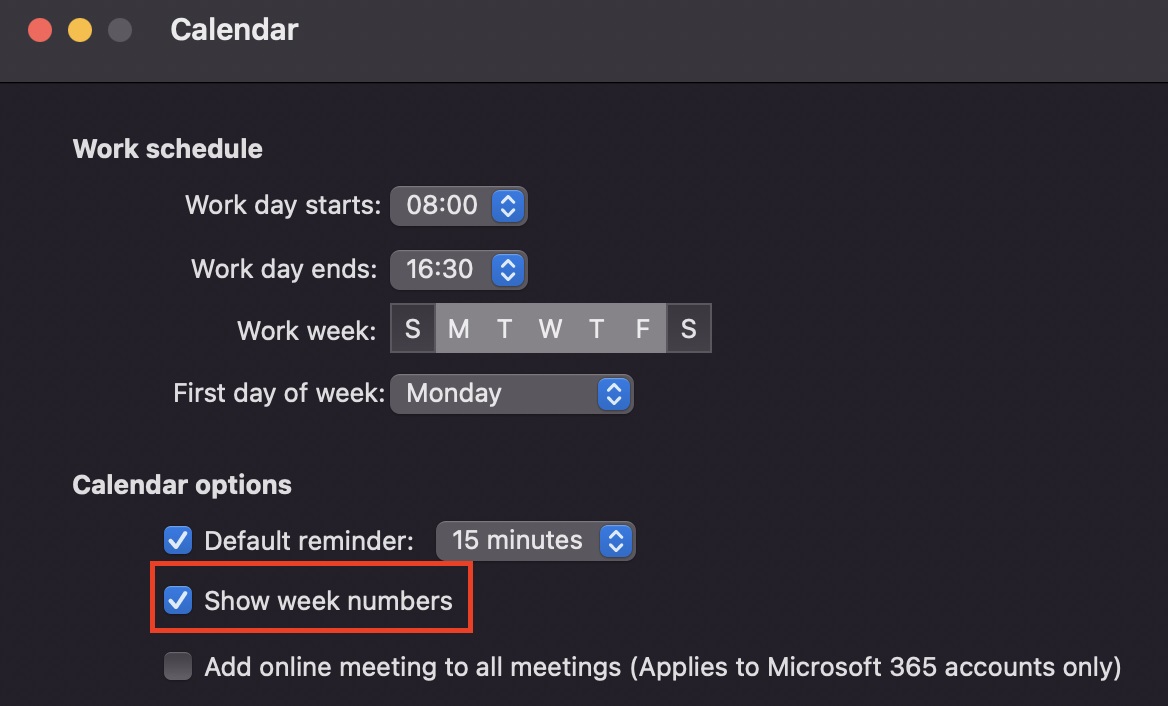Open the Work day ends dropdown
The width and height of the screenshot is (1168, 706).
coord(458,269)
